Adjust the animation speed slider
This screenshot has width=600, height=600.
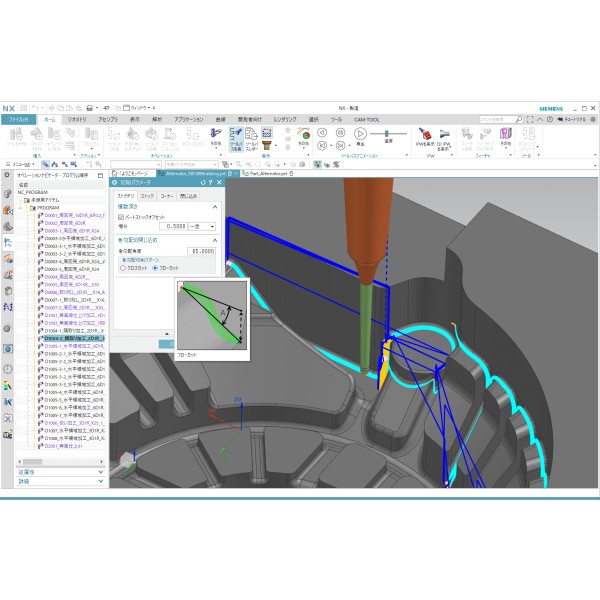coord(387,134)
